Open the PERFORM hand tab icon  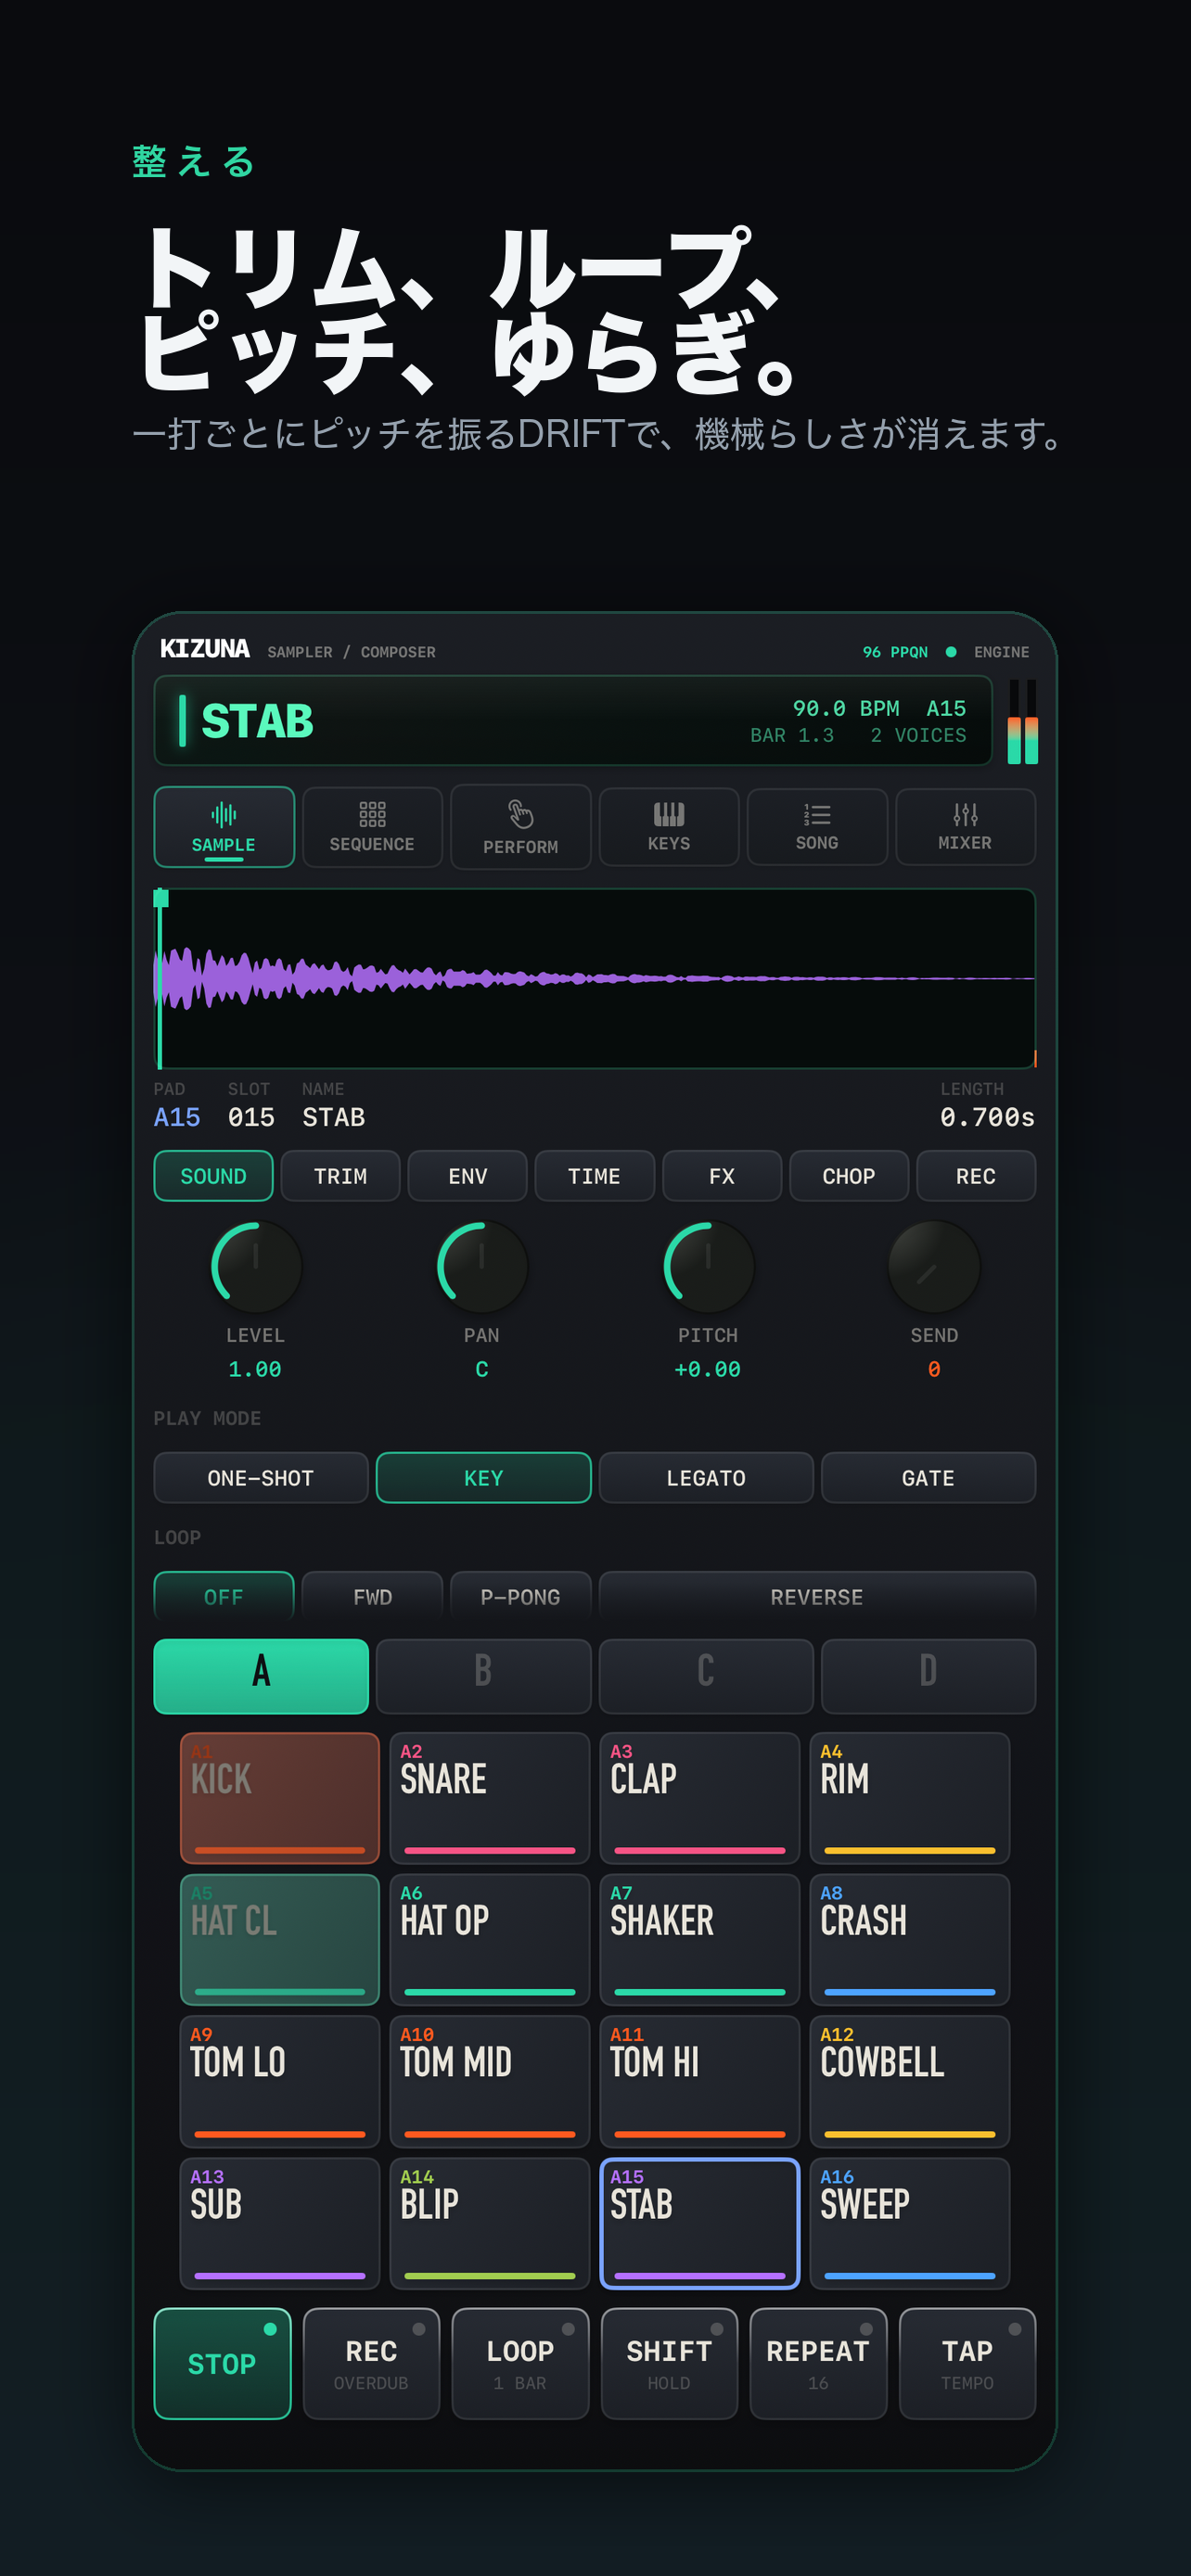pyautogui.click(x=520, y=814)
